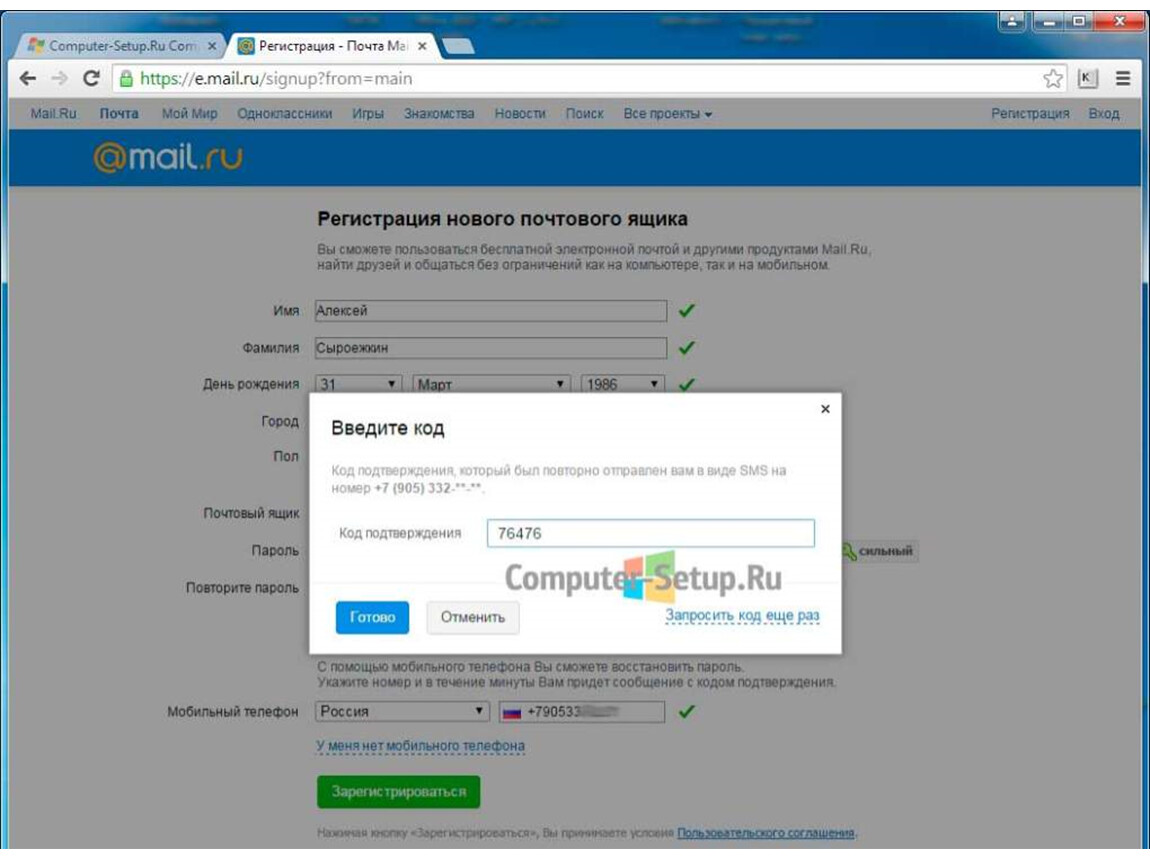Screen dimensions: 1150x864
Task: Click the Код подтверждения input field
Action: coord(651,533)
